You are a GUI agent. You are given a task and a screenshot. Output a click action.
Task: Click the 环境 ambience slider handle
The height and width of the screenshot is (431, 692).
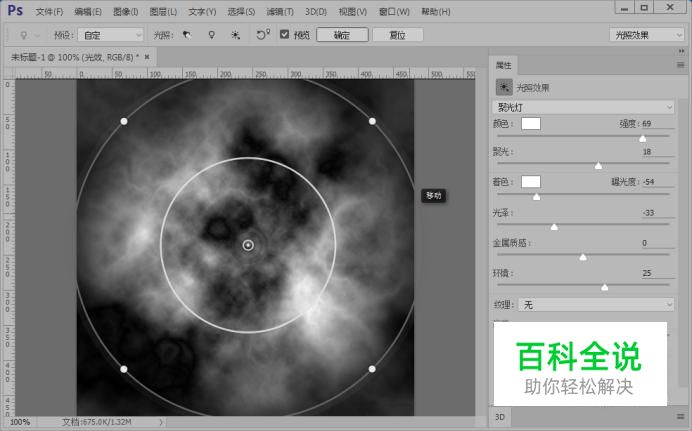[x=605, y=288]
